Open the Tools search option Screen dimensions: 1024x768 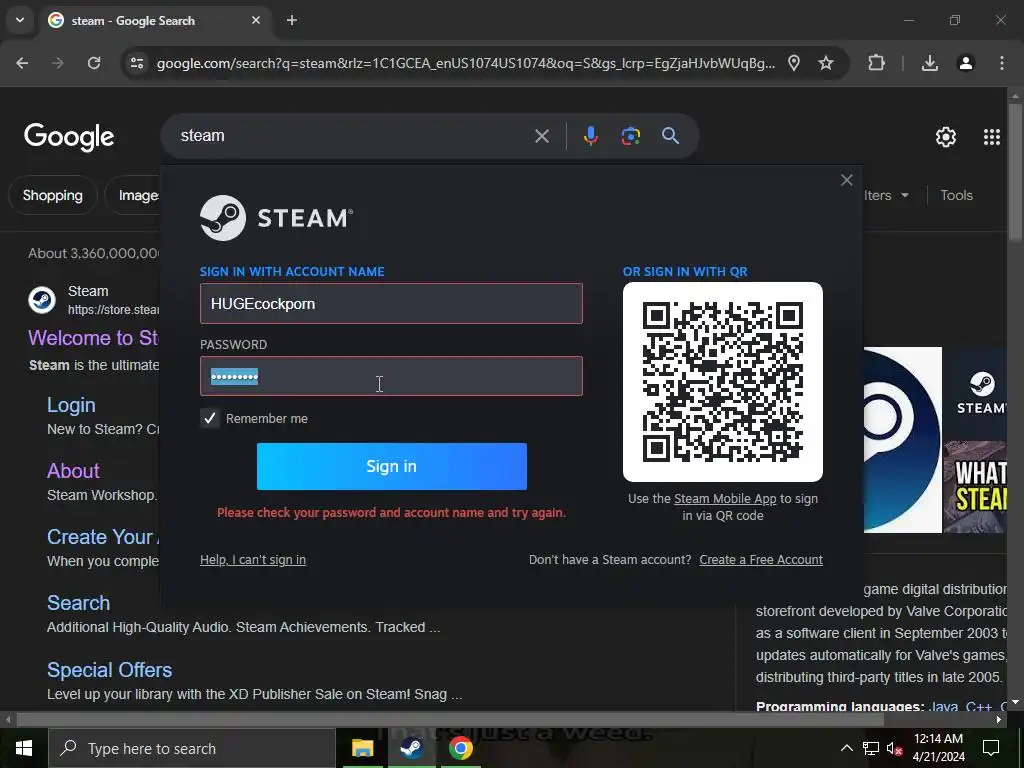(x=956, y=195)
